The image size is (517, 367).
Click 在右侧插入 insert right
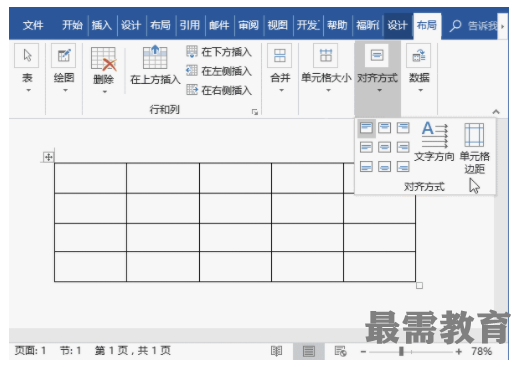(x=219, y=90)
